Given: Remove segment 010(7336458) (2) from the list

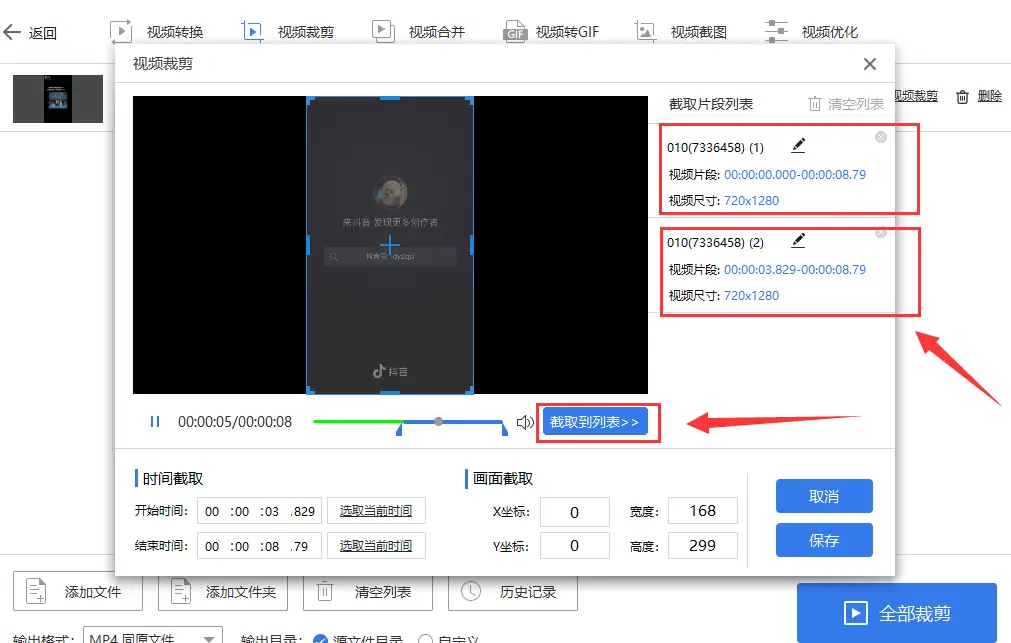Looking at the screenshot, I should coord(881,232).
